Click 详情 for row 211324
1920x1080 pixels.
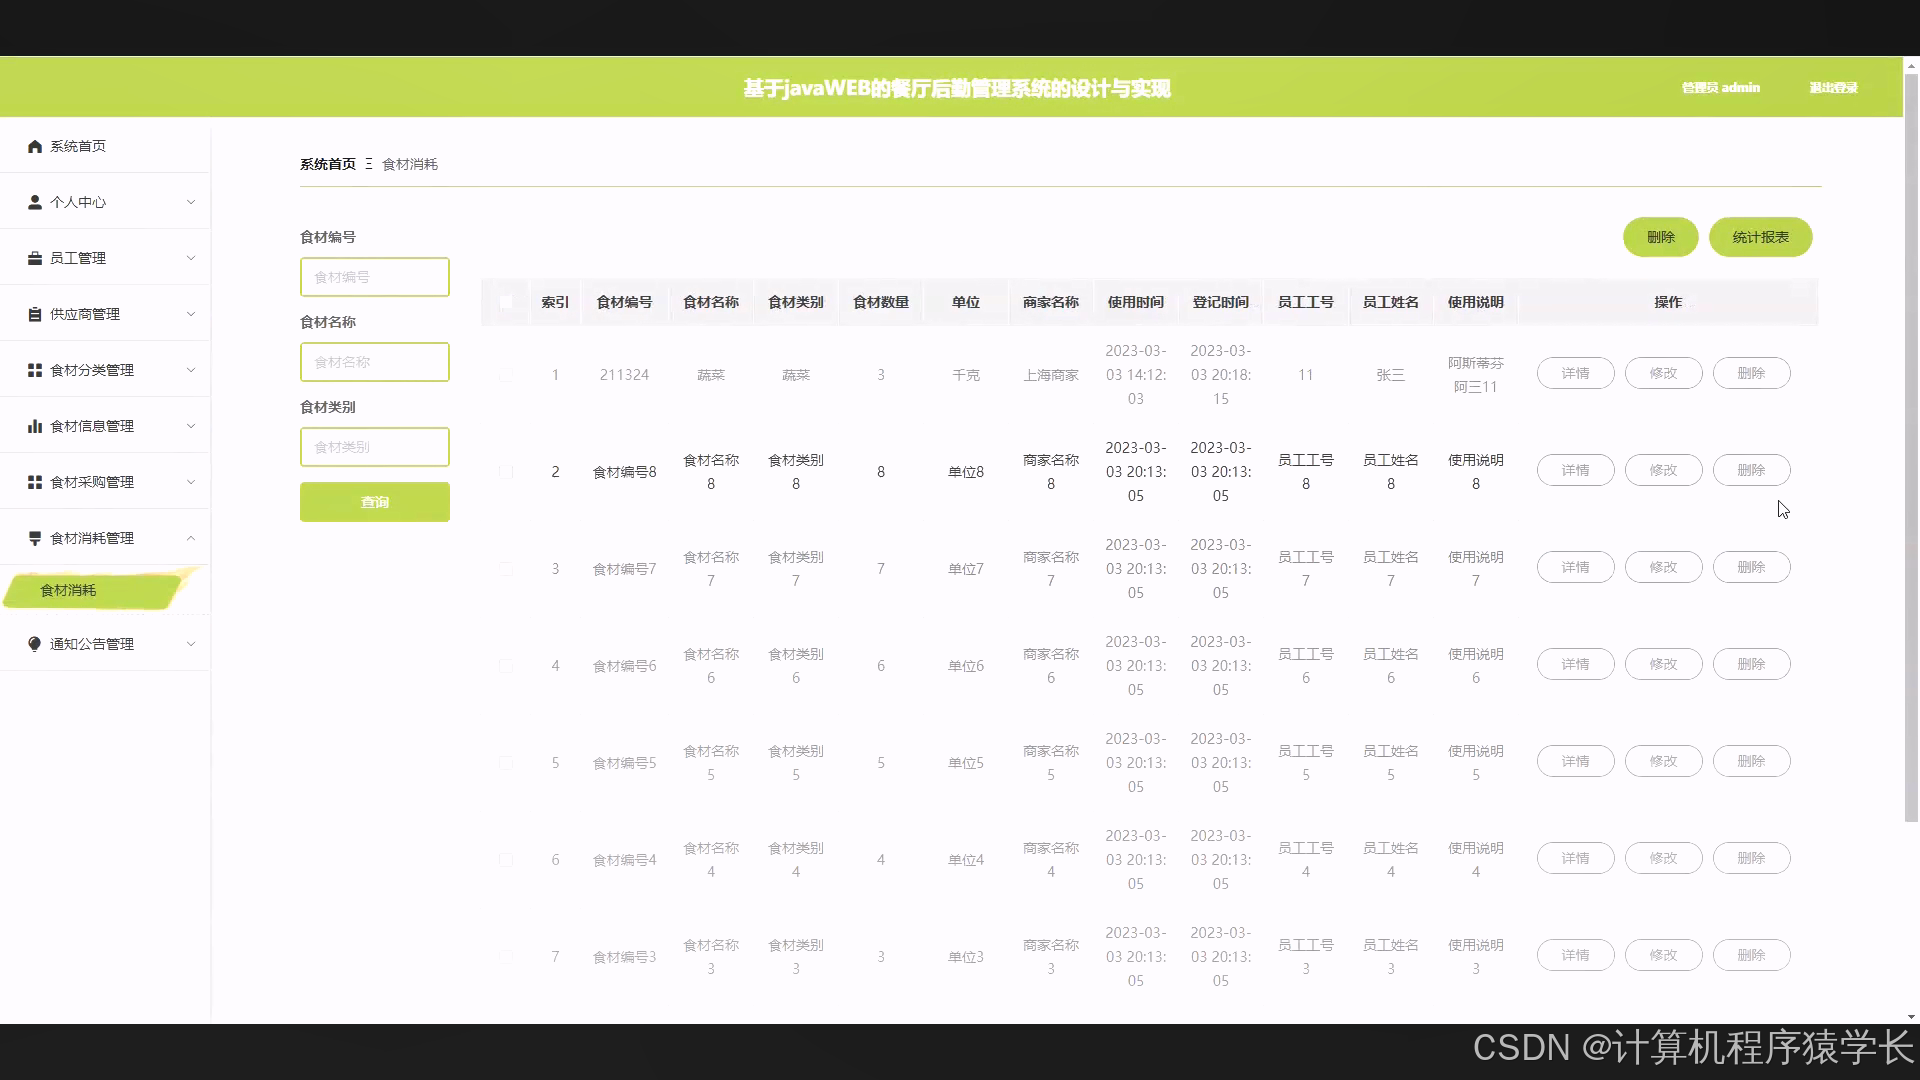1575,373
